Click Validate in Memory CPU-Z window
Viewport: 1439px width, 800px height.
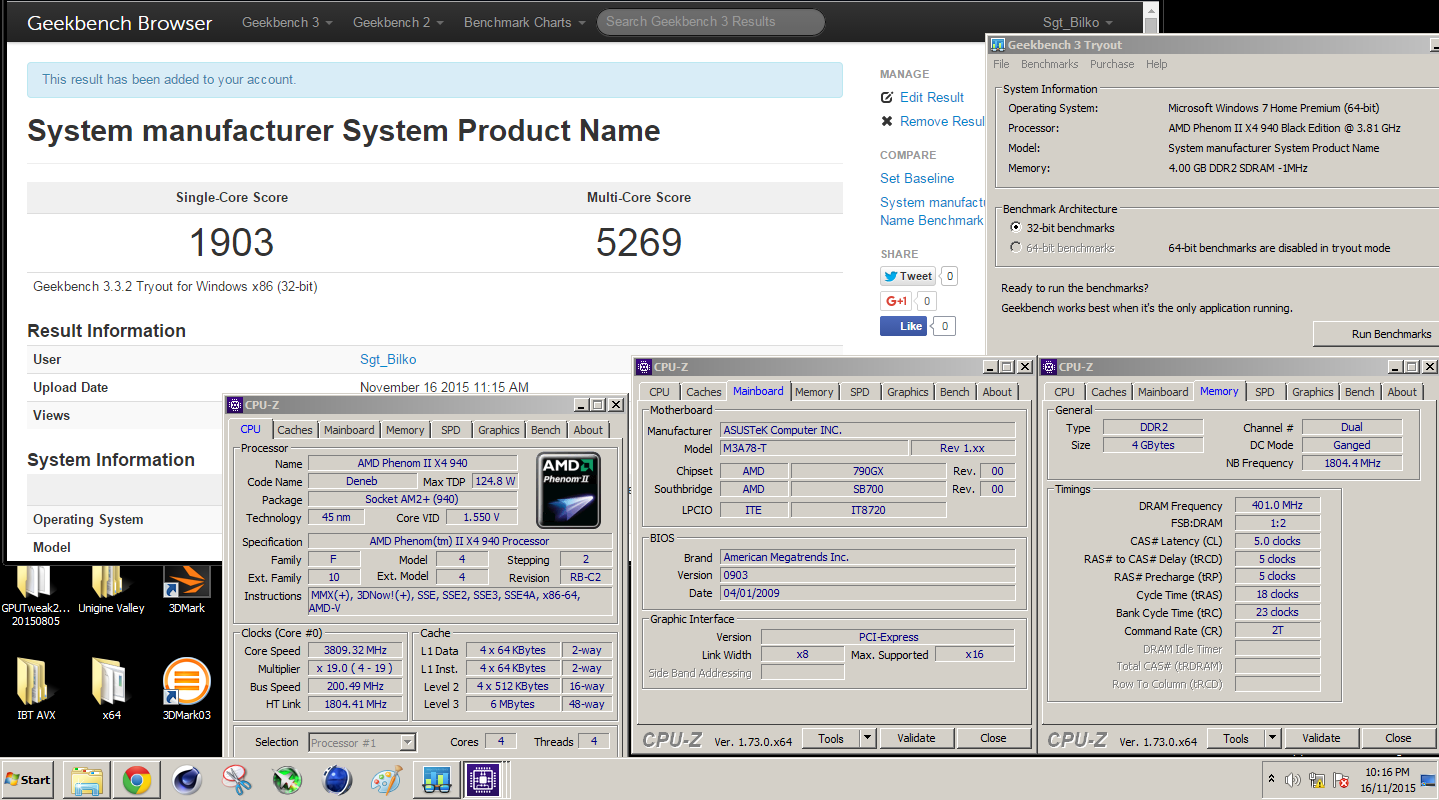click(x=1321, y=738)
